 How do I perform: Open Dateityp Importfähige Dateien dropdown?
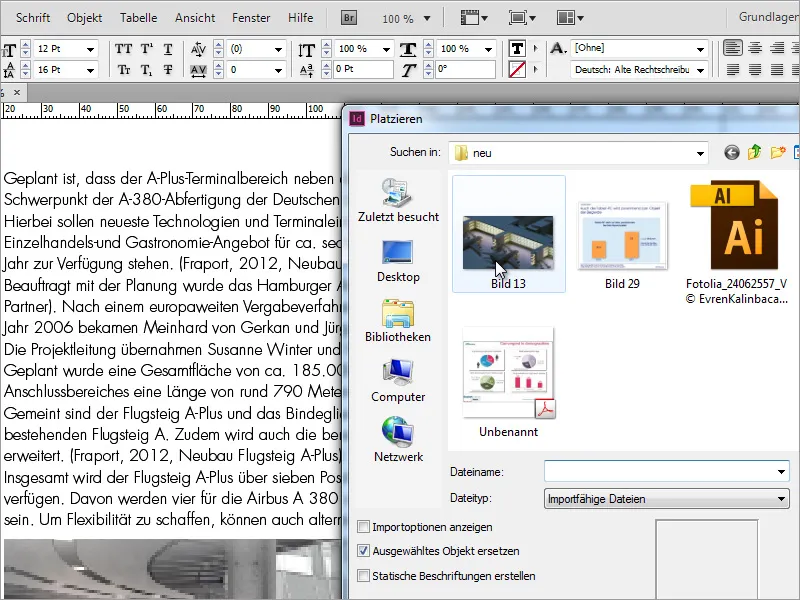781,498
